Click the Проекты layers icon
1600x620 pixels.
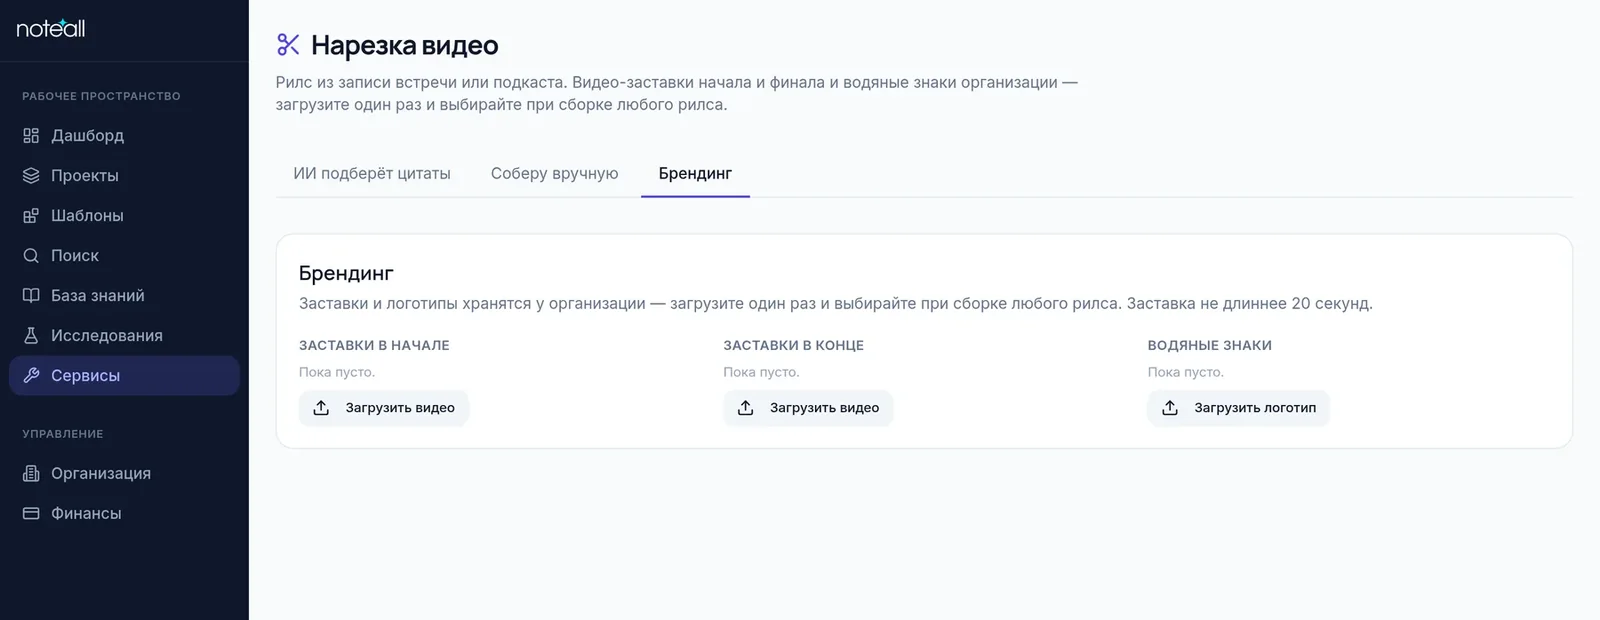click(31, 175)
